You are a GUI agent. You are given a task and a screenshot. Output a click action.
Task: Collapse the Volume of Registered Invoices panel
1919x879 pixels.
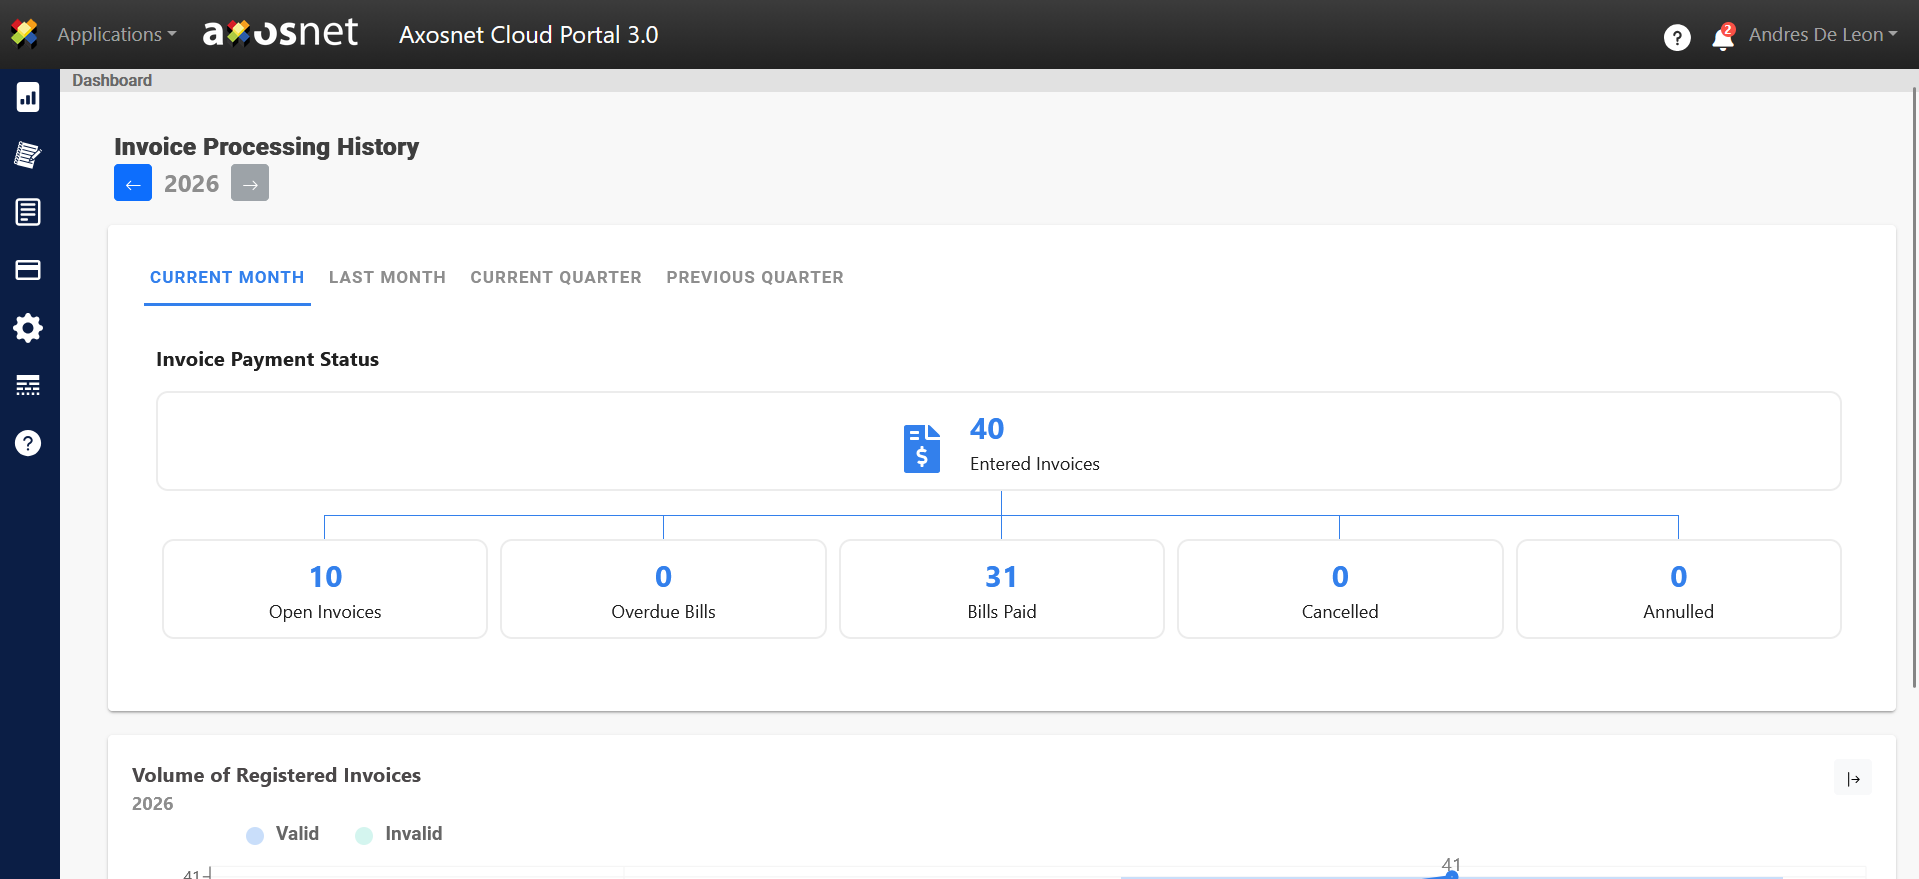pyautogui.click(x=1853, y=779)
